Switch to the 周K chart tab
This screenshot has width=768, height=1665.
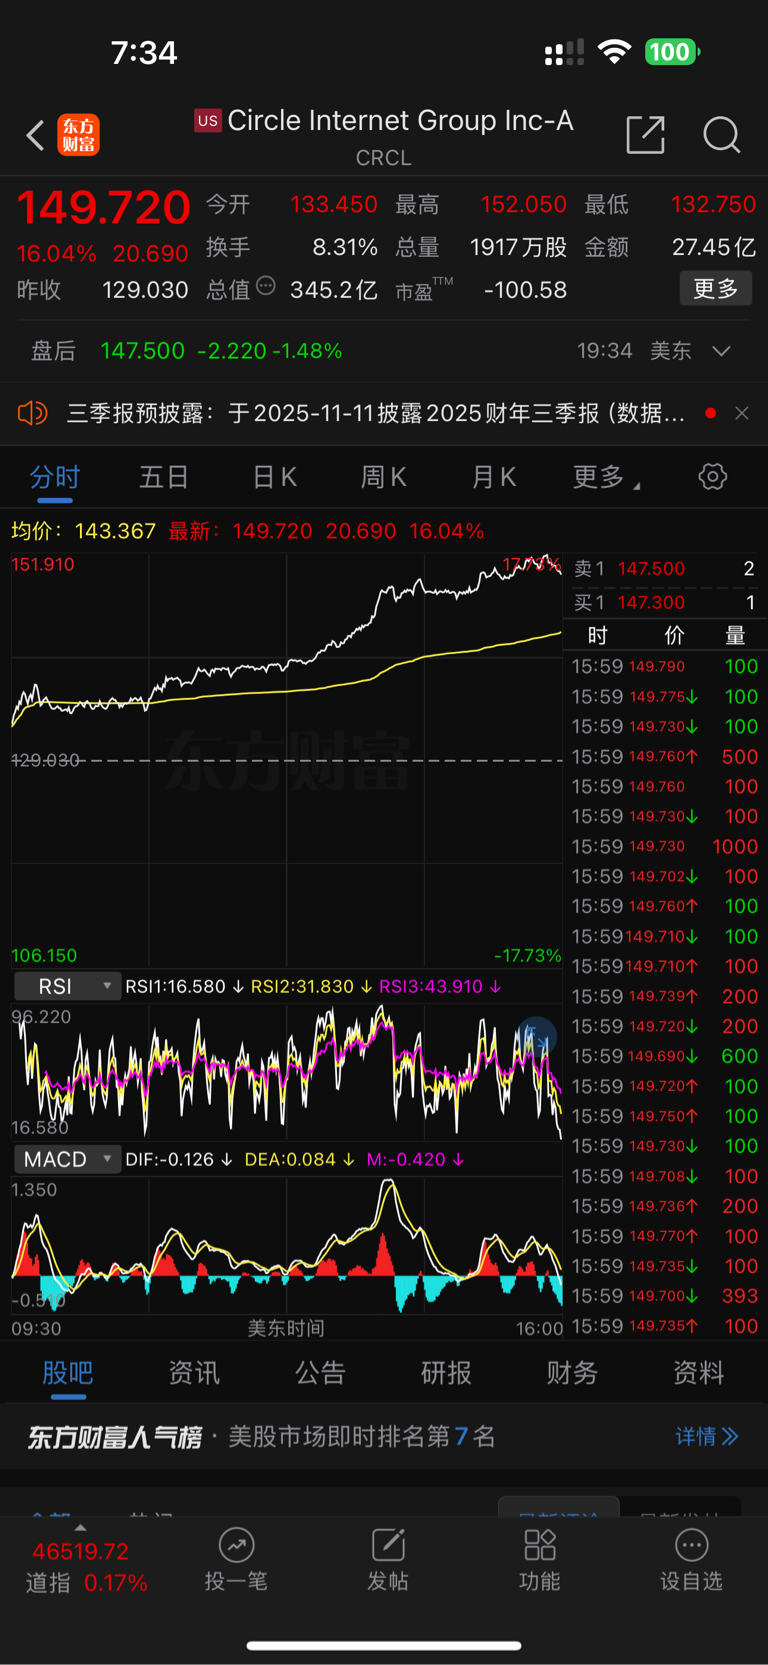pos(383,477)
